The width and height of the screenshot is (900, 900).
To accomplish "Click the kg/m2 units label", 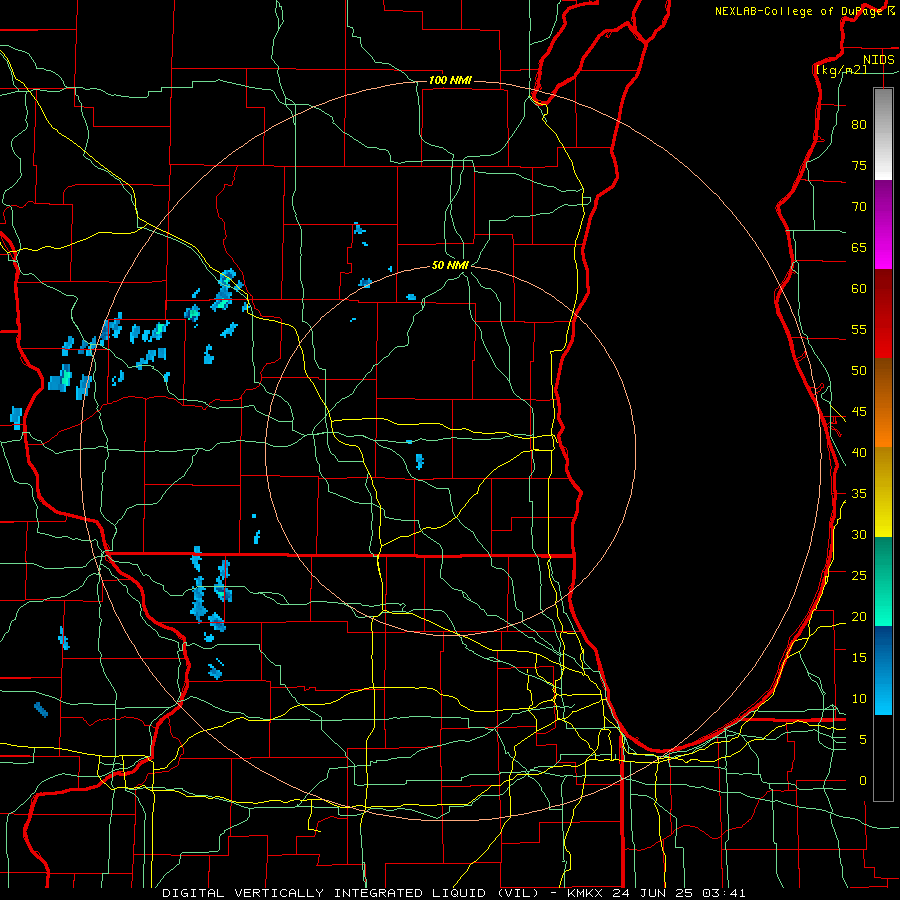I will pos(841,70).
